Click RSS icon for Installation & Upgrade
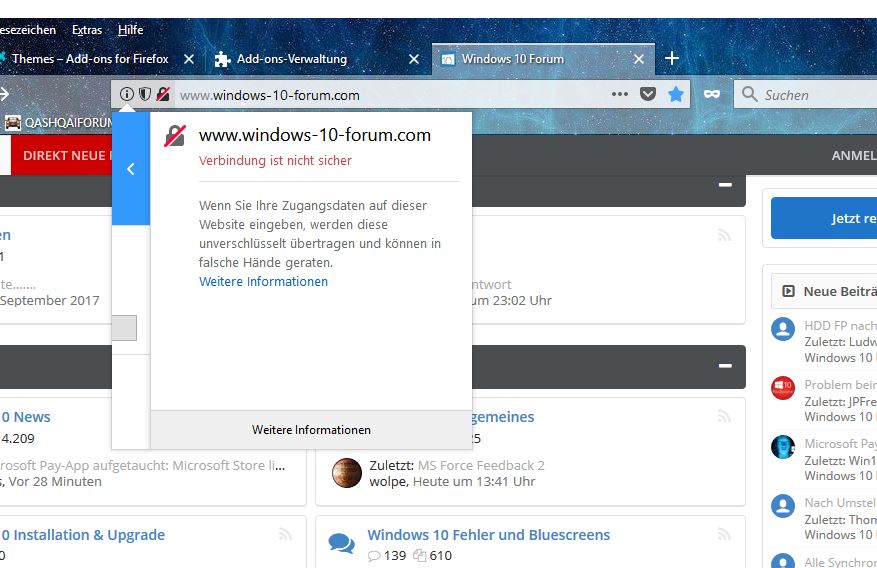The image size is (877, 568). pyautogui.click(x=285, y=534)
